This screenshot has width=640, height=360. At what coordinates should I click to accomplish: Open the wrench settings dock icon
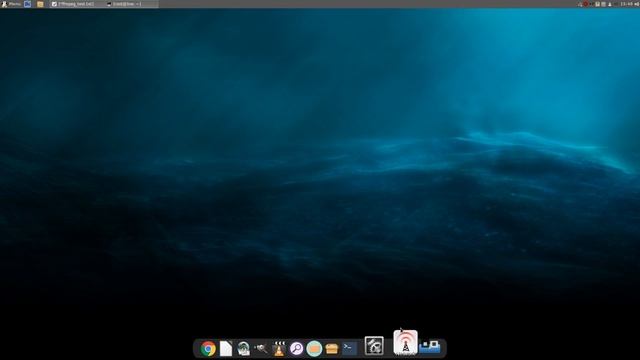point(374,346)
